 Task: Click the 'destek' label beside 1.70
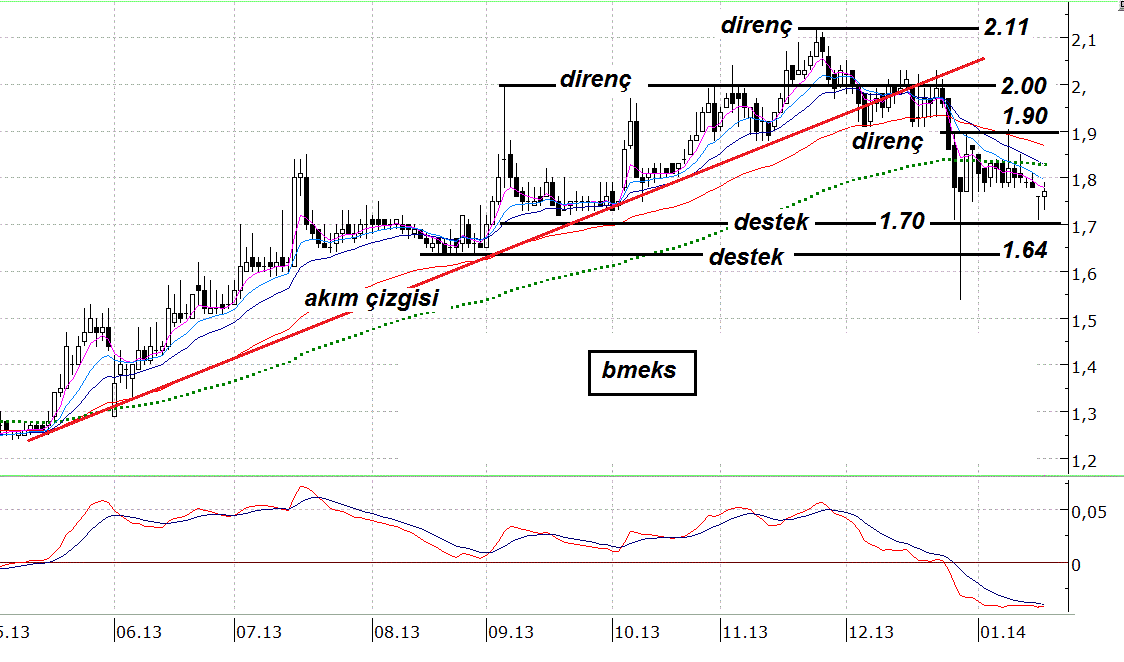point(771,222)
